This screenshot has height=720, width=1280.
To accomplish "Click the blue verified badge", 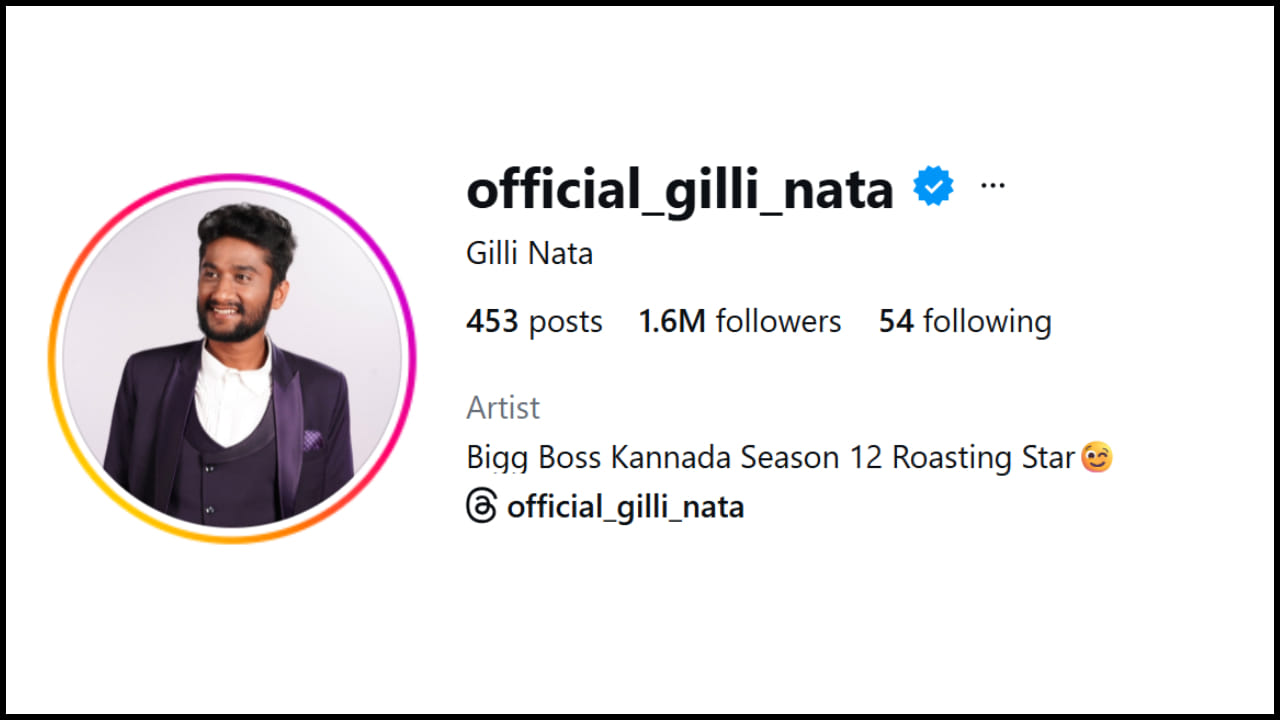I will pyautogui.click(x=933, y=187).
